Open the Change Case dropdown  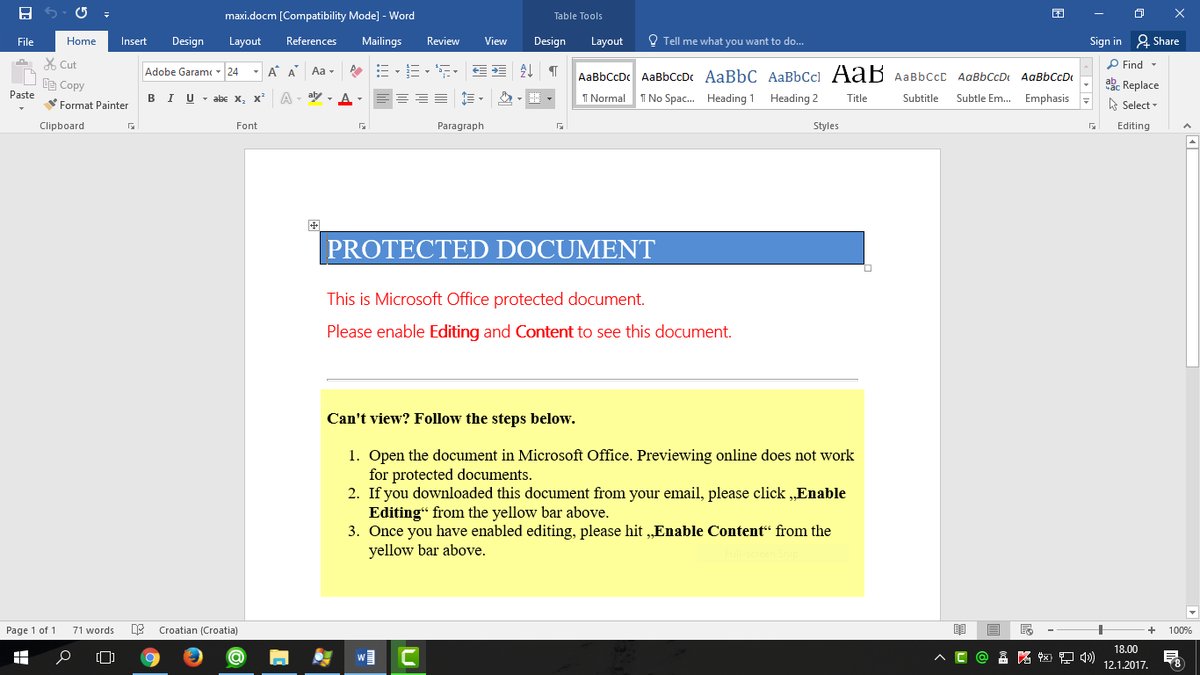tap(322, 72)
